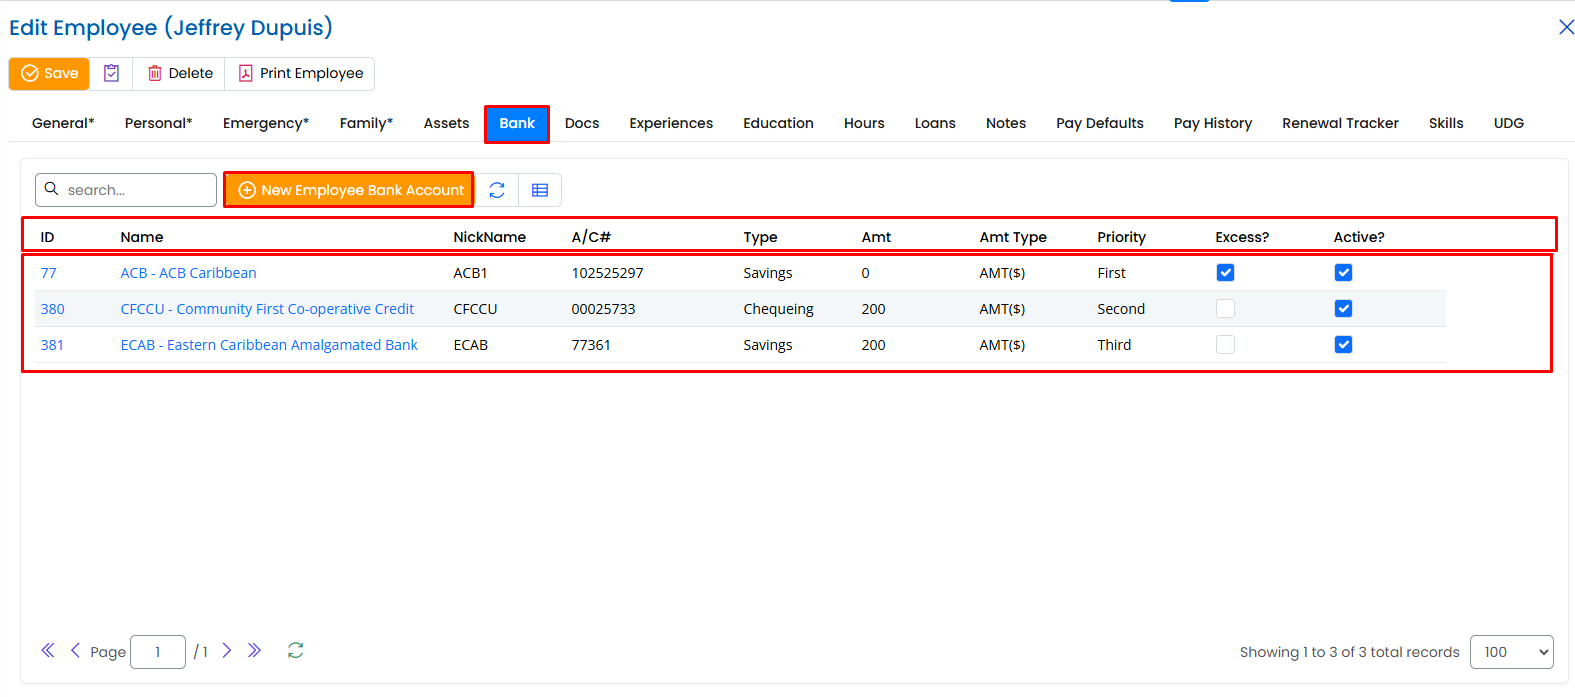Go to previous page arrow
The image size is (1575, 697).
pyautogui.click(x=75, y=651)
